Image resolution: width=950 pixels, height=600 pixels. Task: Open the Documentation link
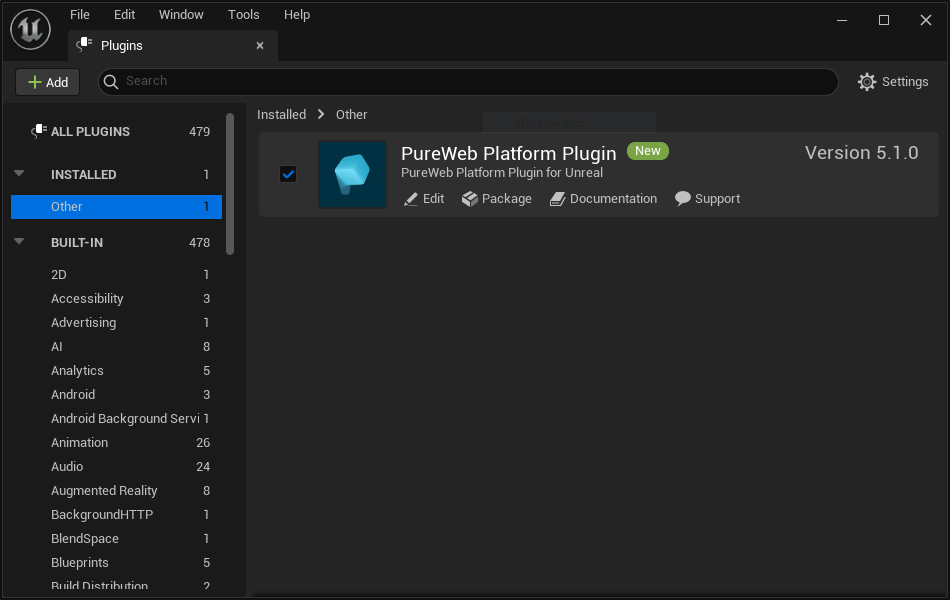603,199
